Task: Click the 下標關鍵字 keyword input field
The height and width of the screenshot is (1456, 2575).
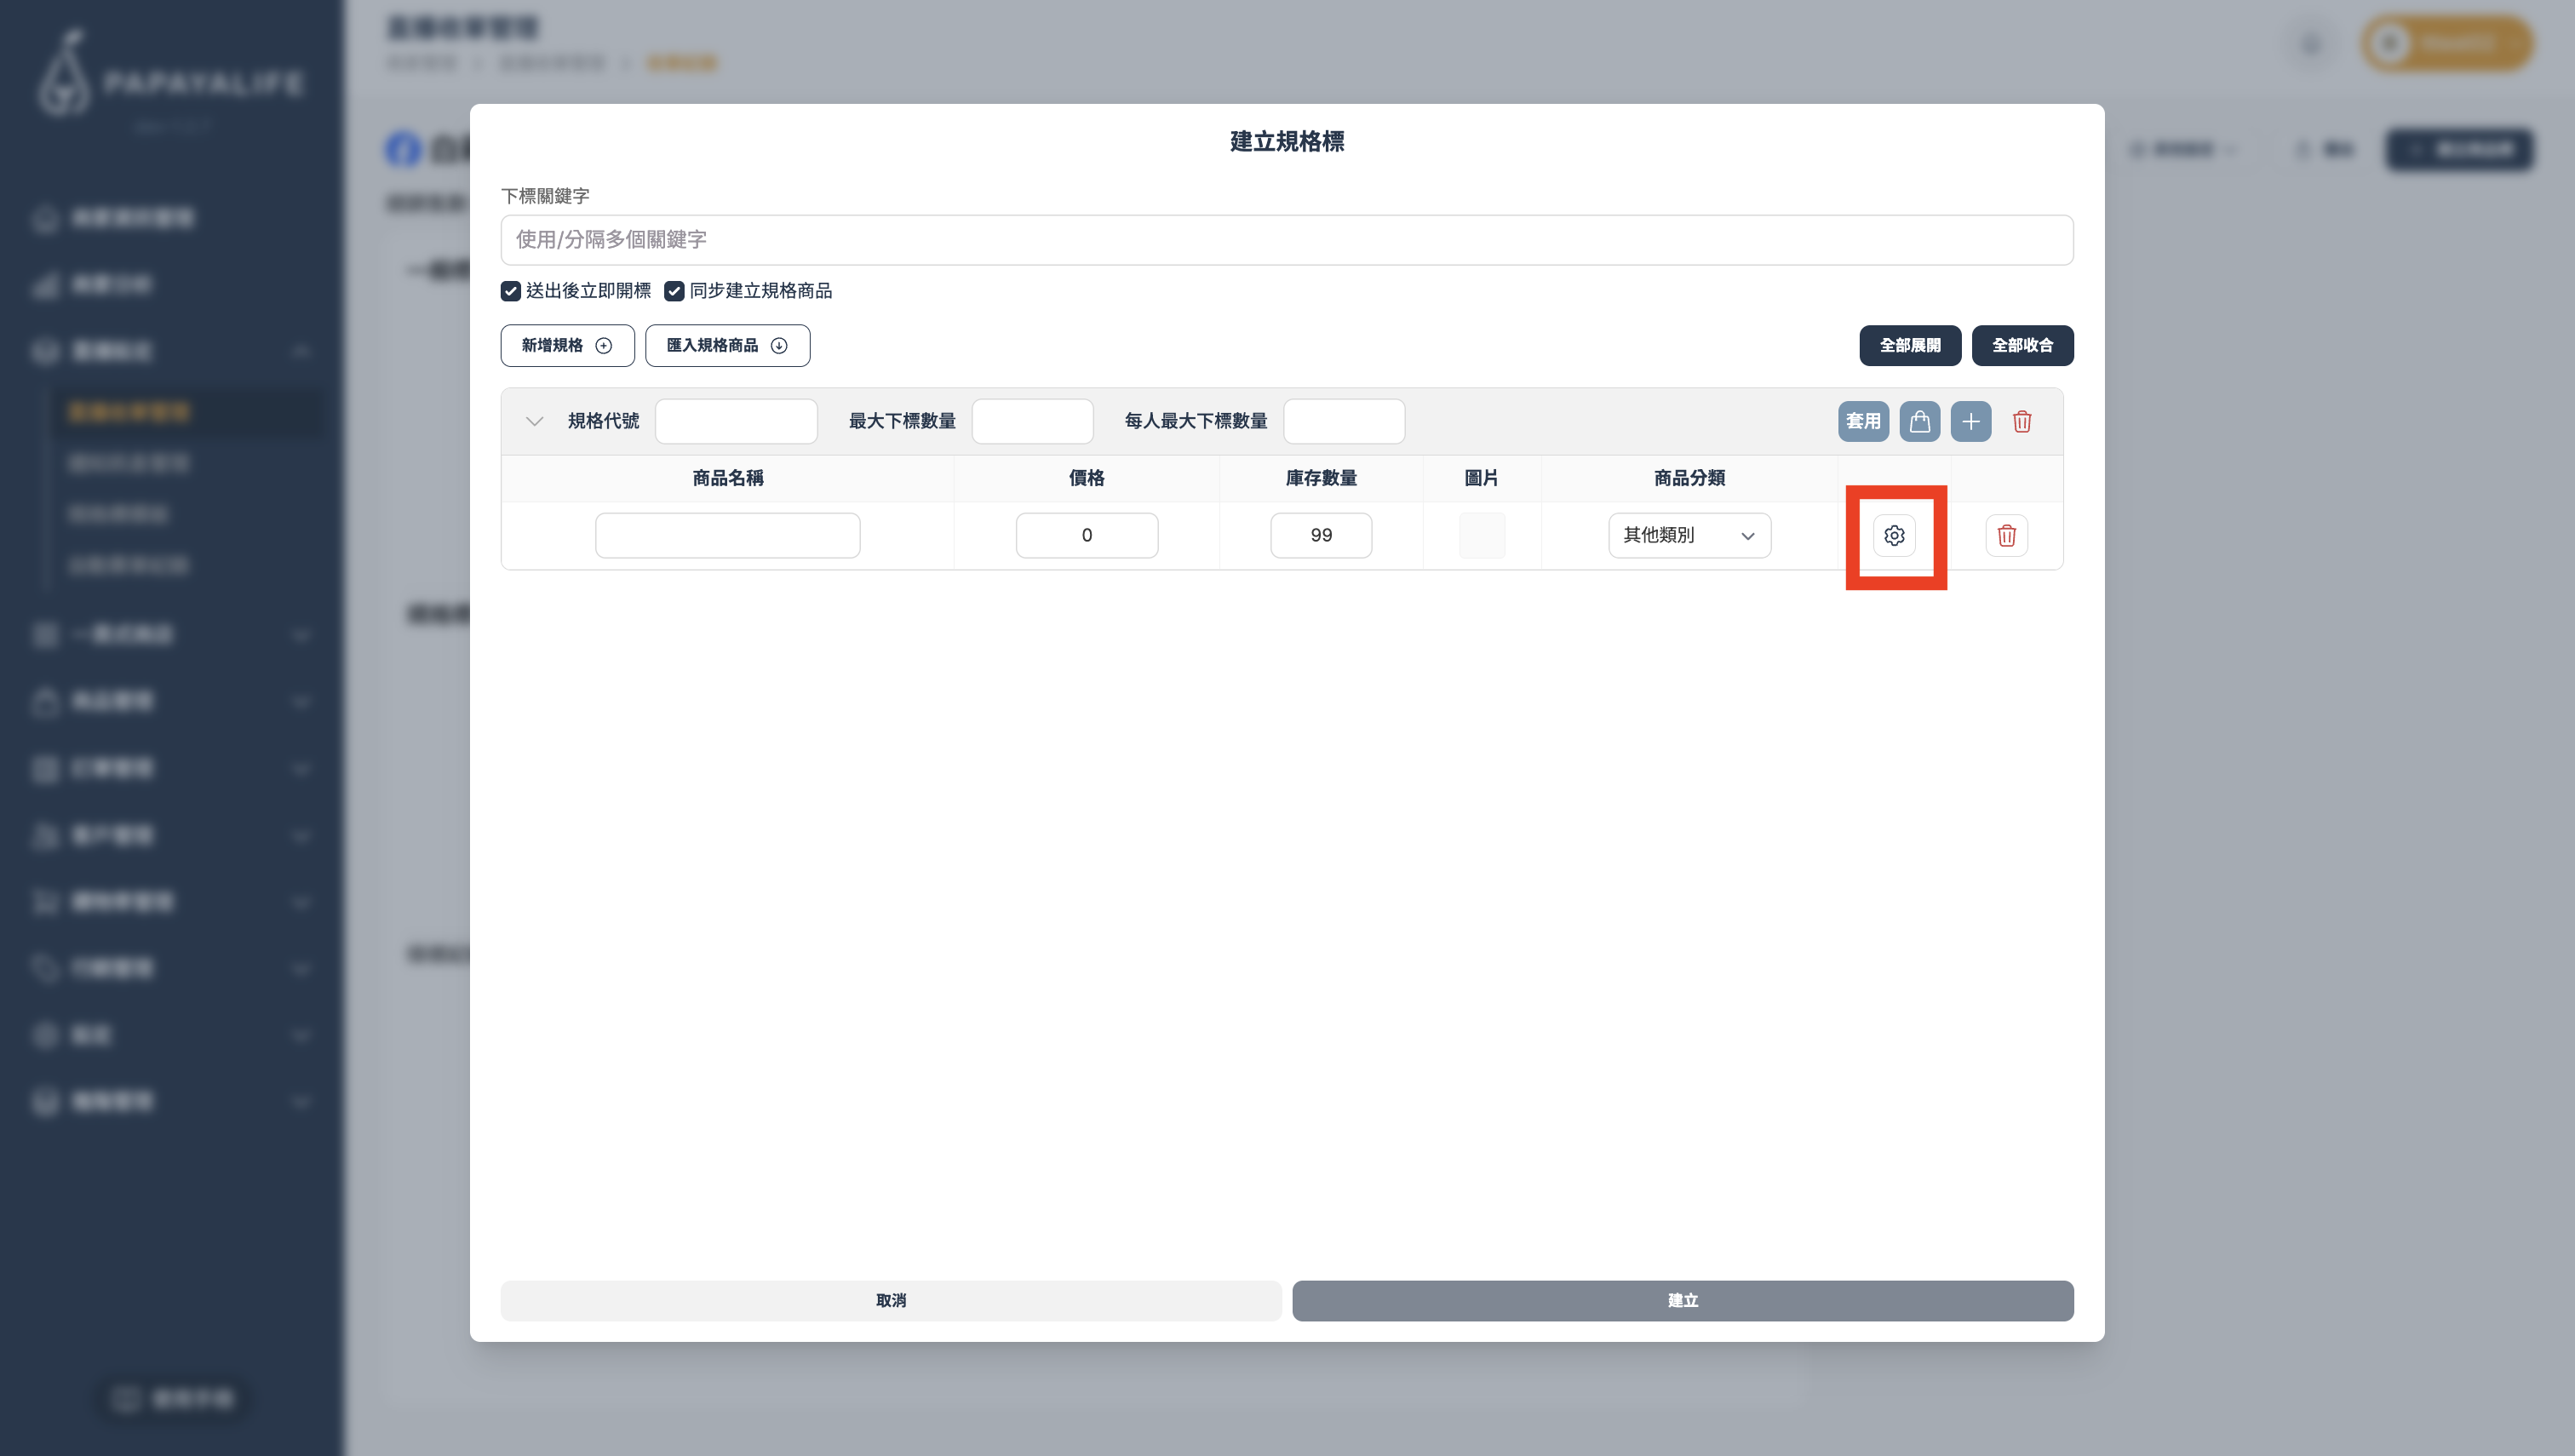Action: (1286, 240)
